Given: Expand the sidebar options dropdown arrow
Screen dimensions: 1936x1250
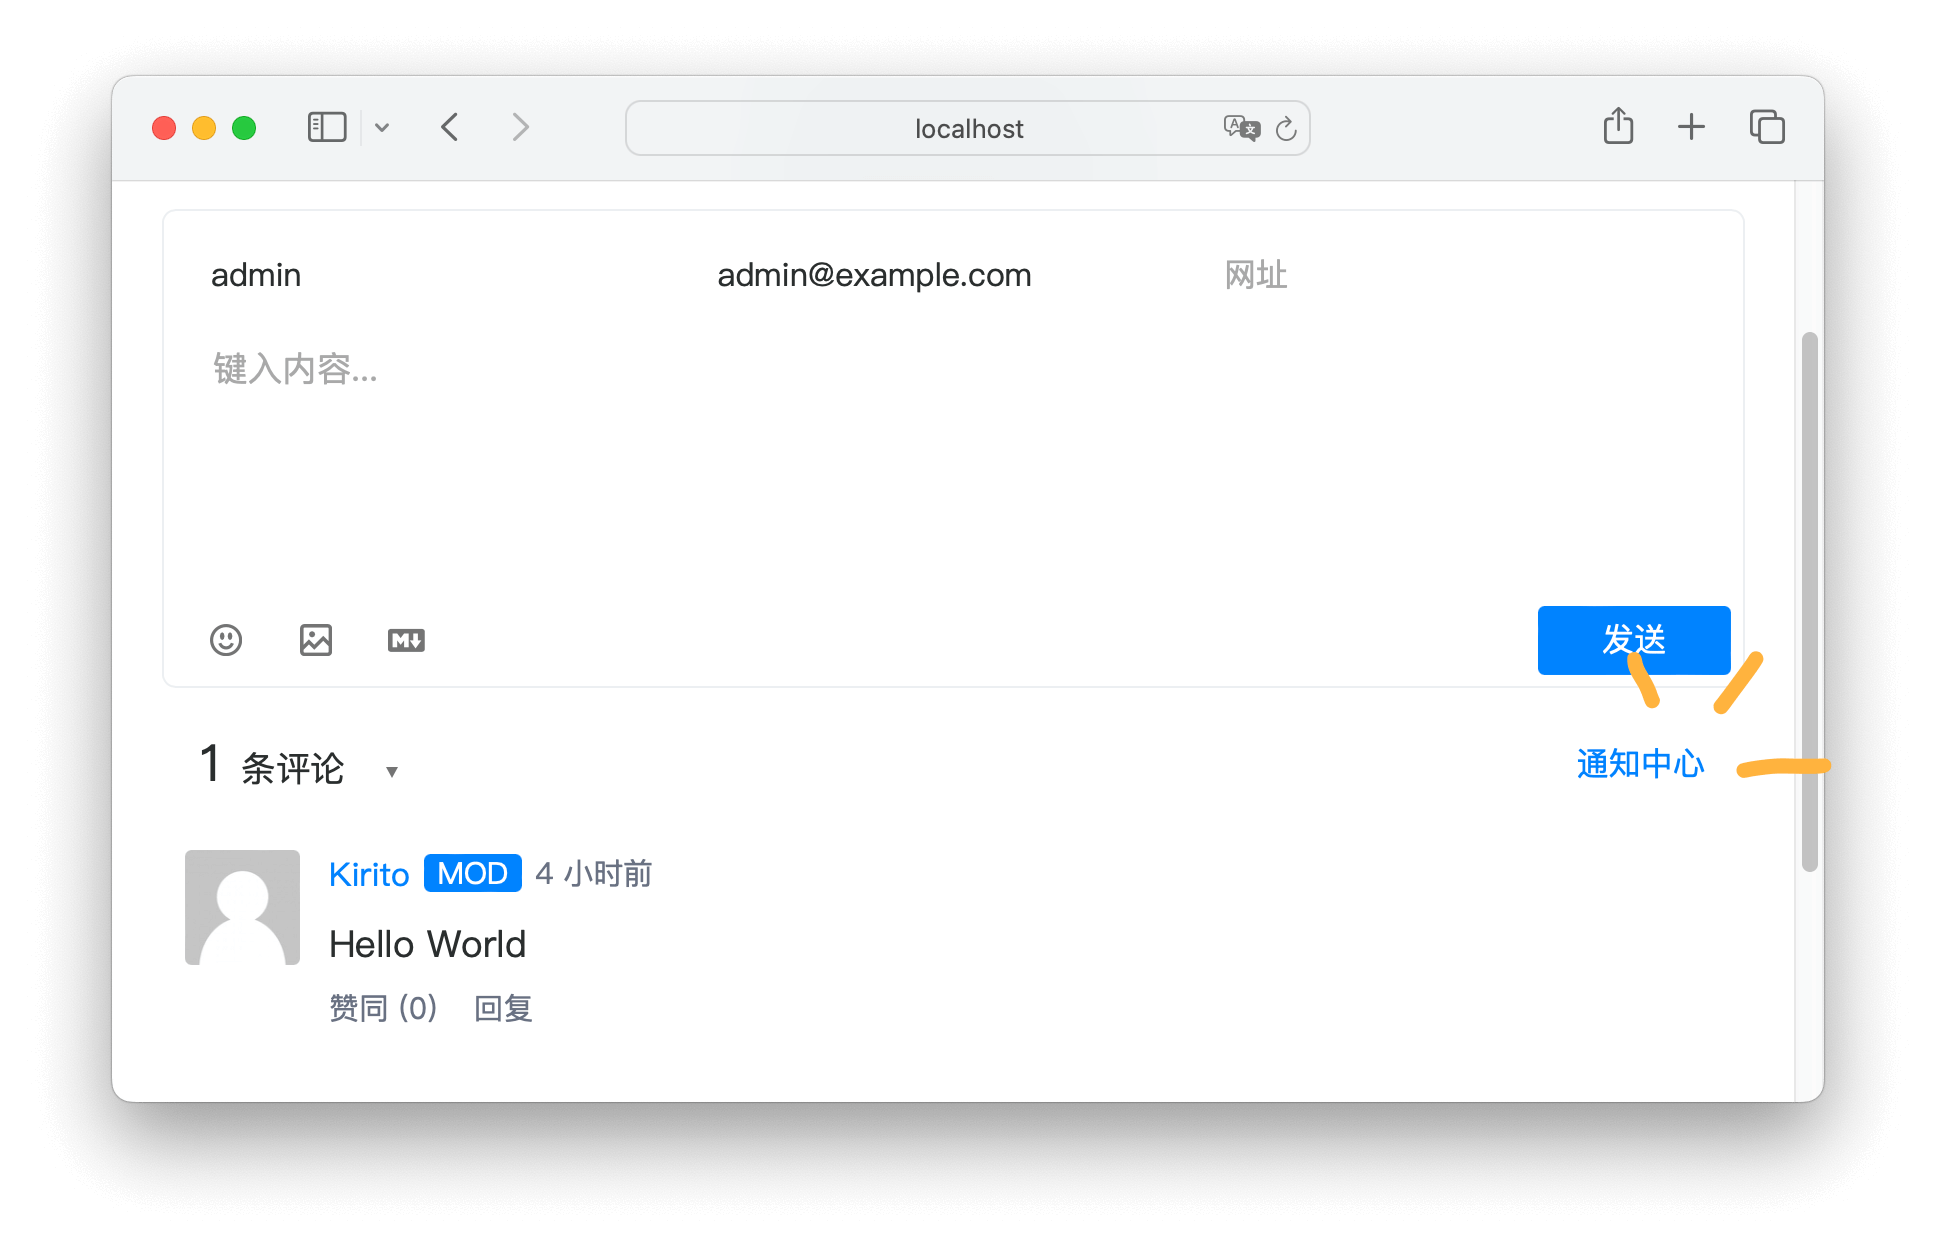Looking at the screenshot, I should [x=382, y=128].
